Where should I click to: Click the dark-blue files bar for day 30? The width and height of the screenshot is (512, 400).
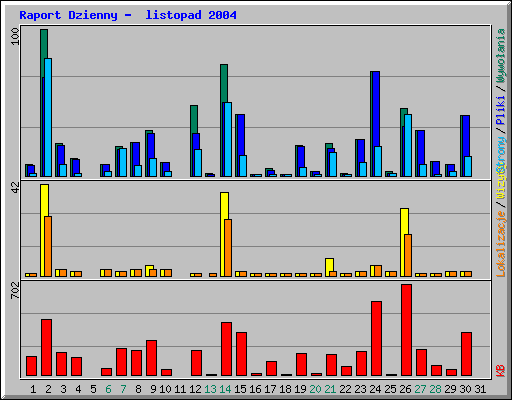point(466,136)
